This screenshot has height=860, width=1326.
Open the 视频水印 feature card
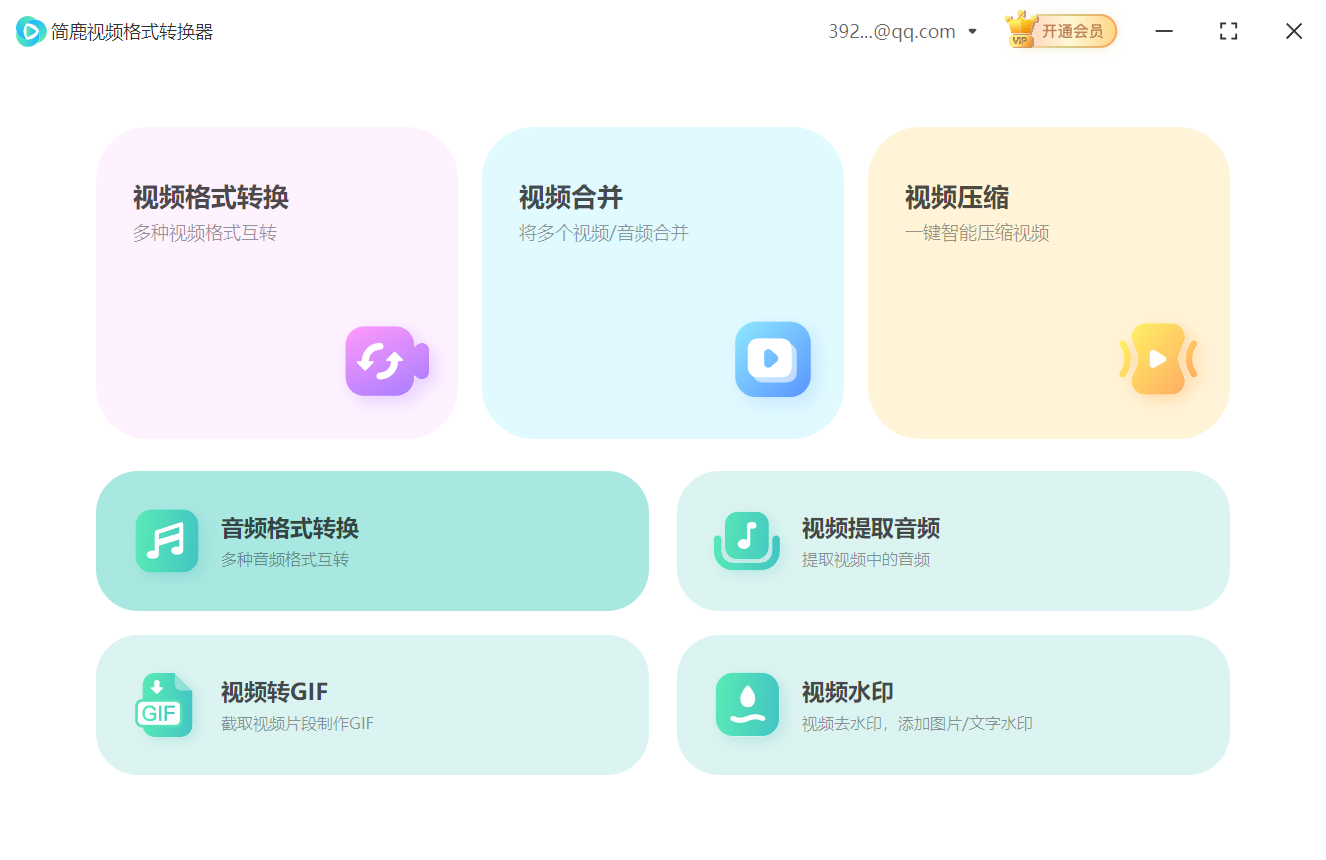coord(953,705)
